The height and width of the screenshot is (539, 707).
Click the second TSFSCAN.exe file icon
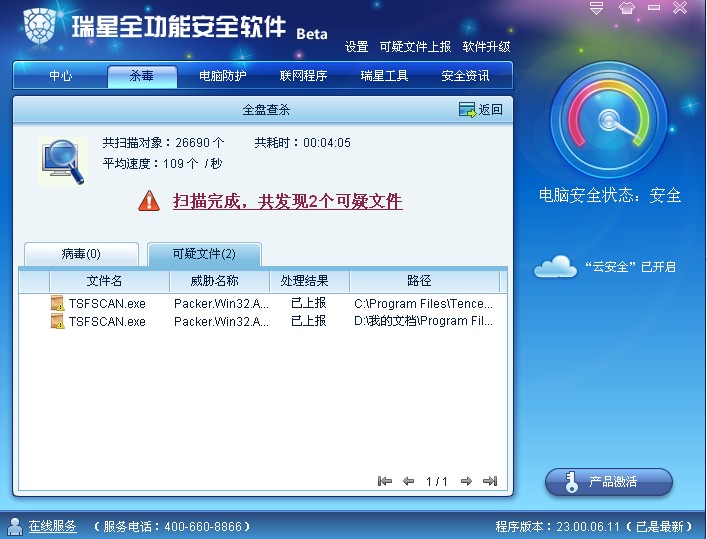pyautogui.click(x=57, y=321)
